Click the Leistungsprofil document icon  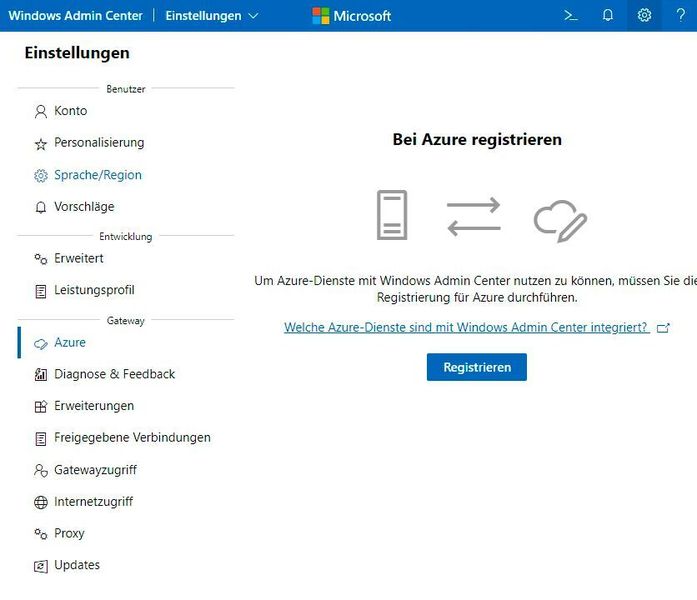point(40,291)
